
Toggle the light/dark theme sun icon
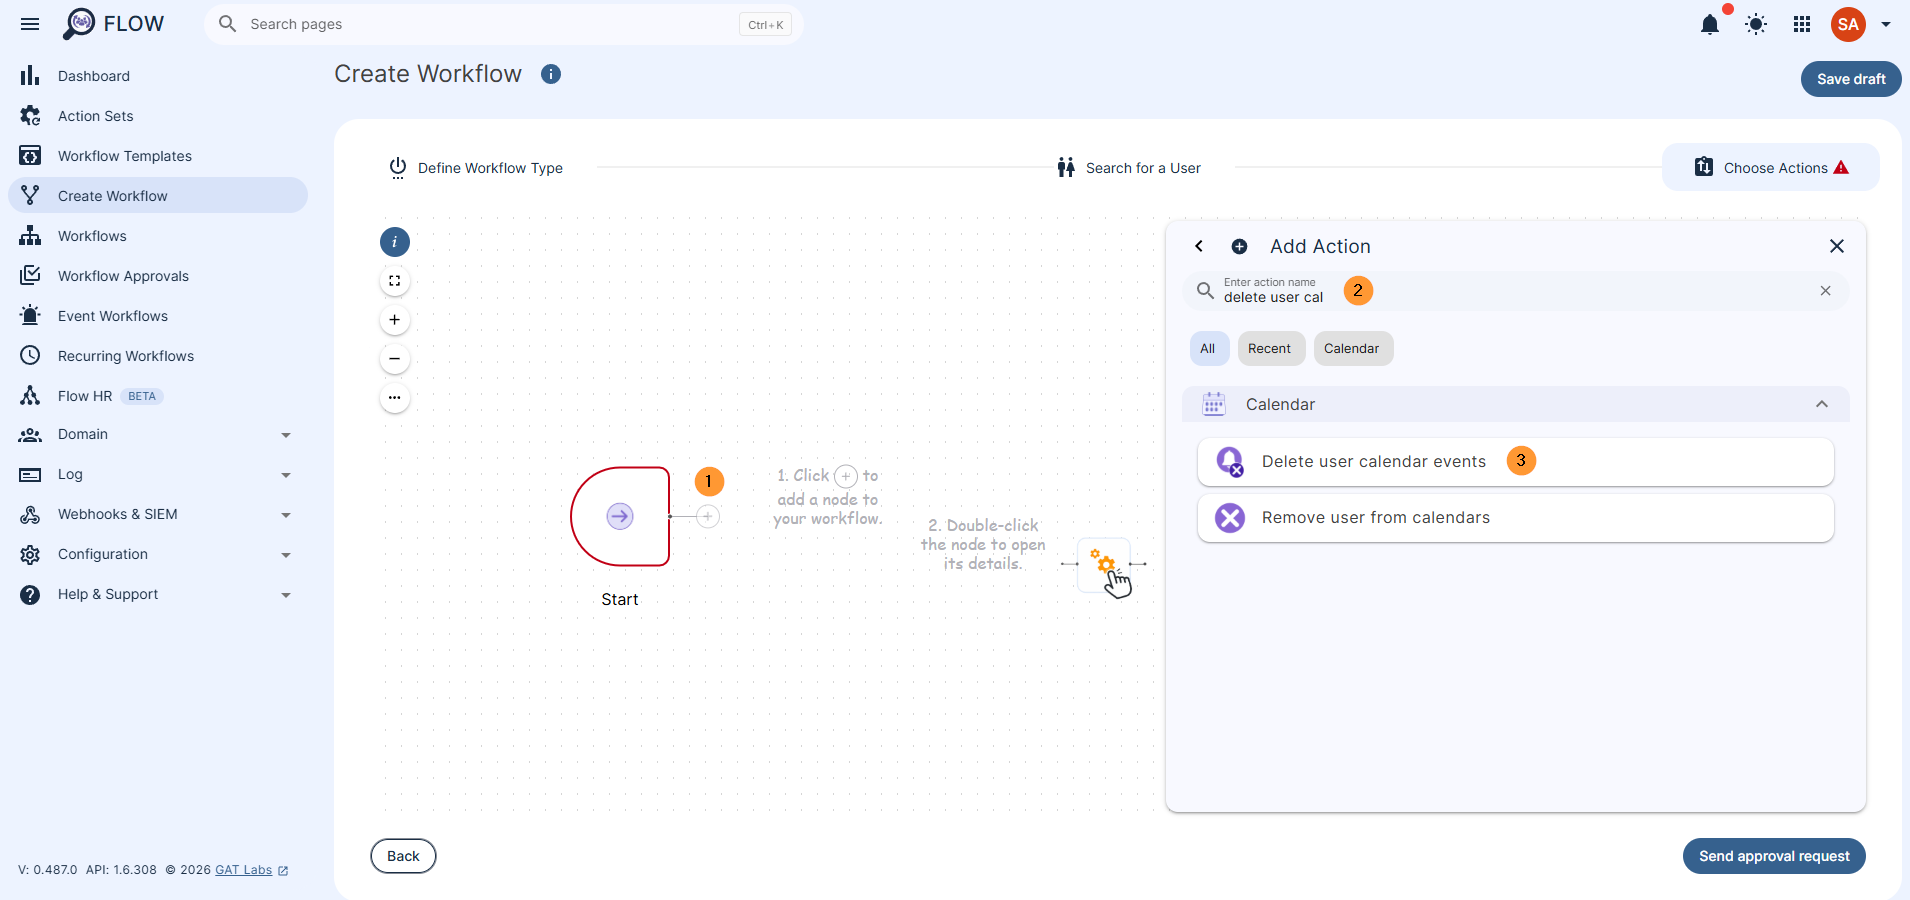click(x=1756, y=24)
